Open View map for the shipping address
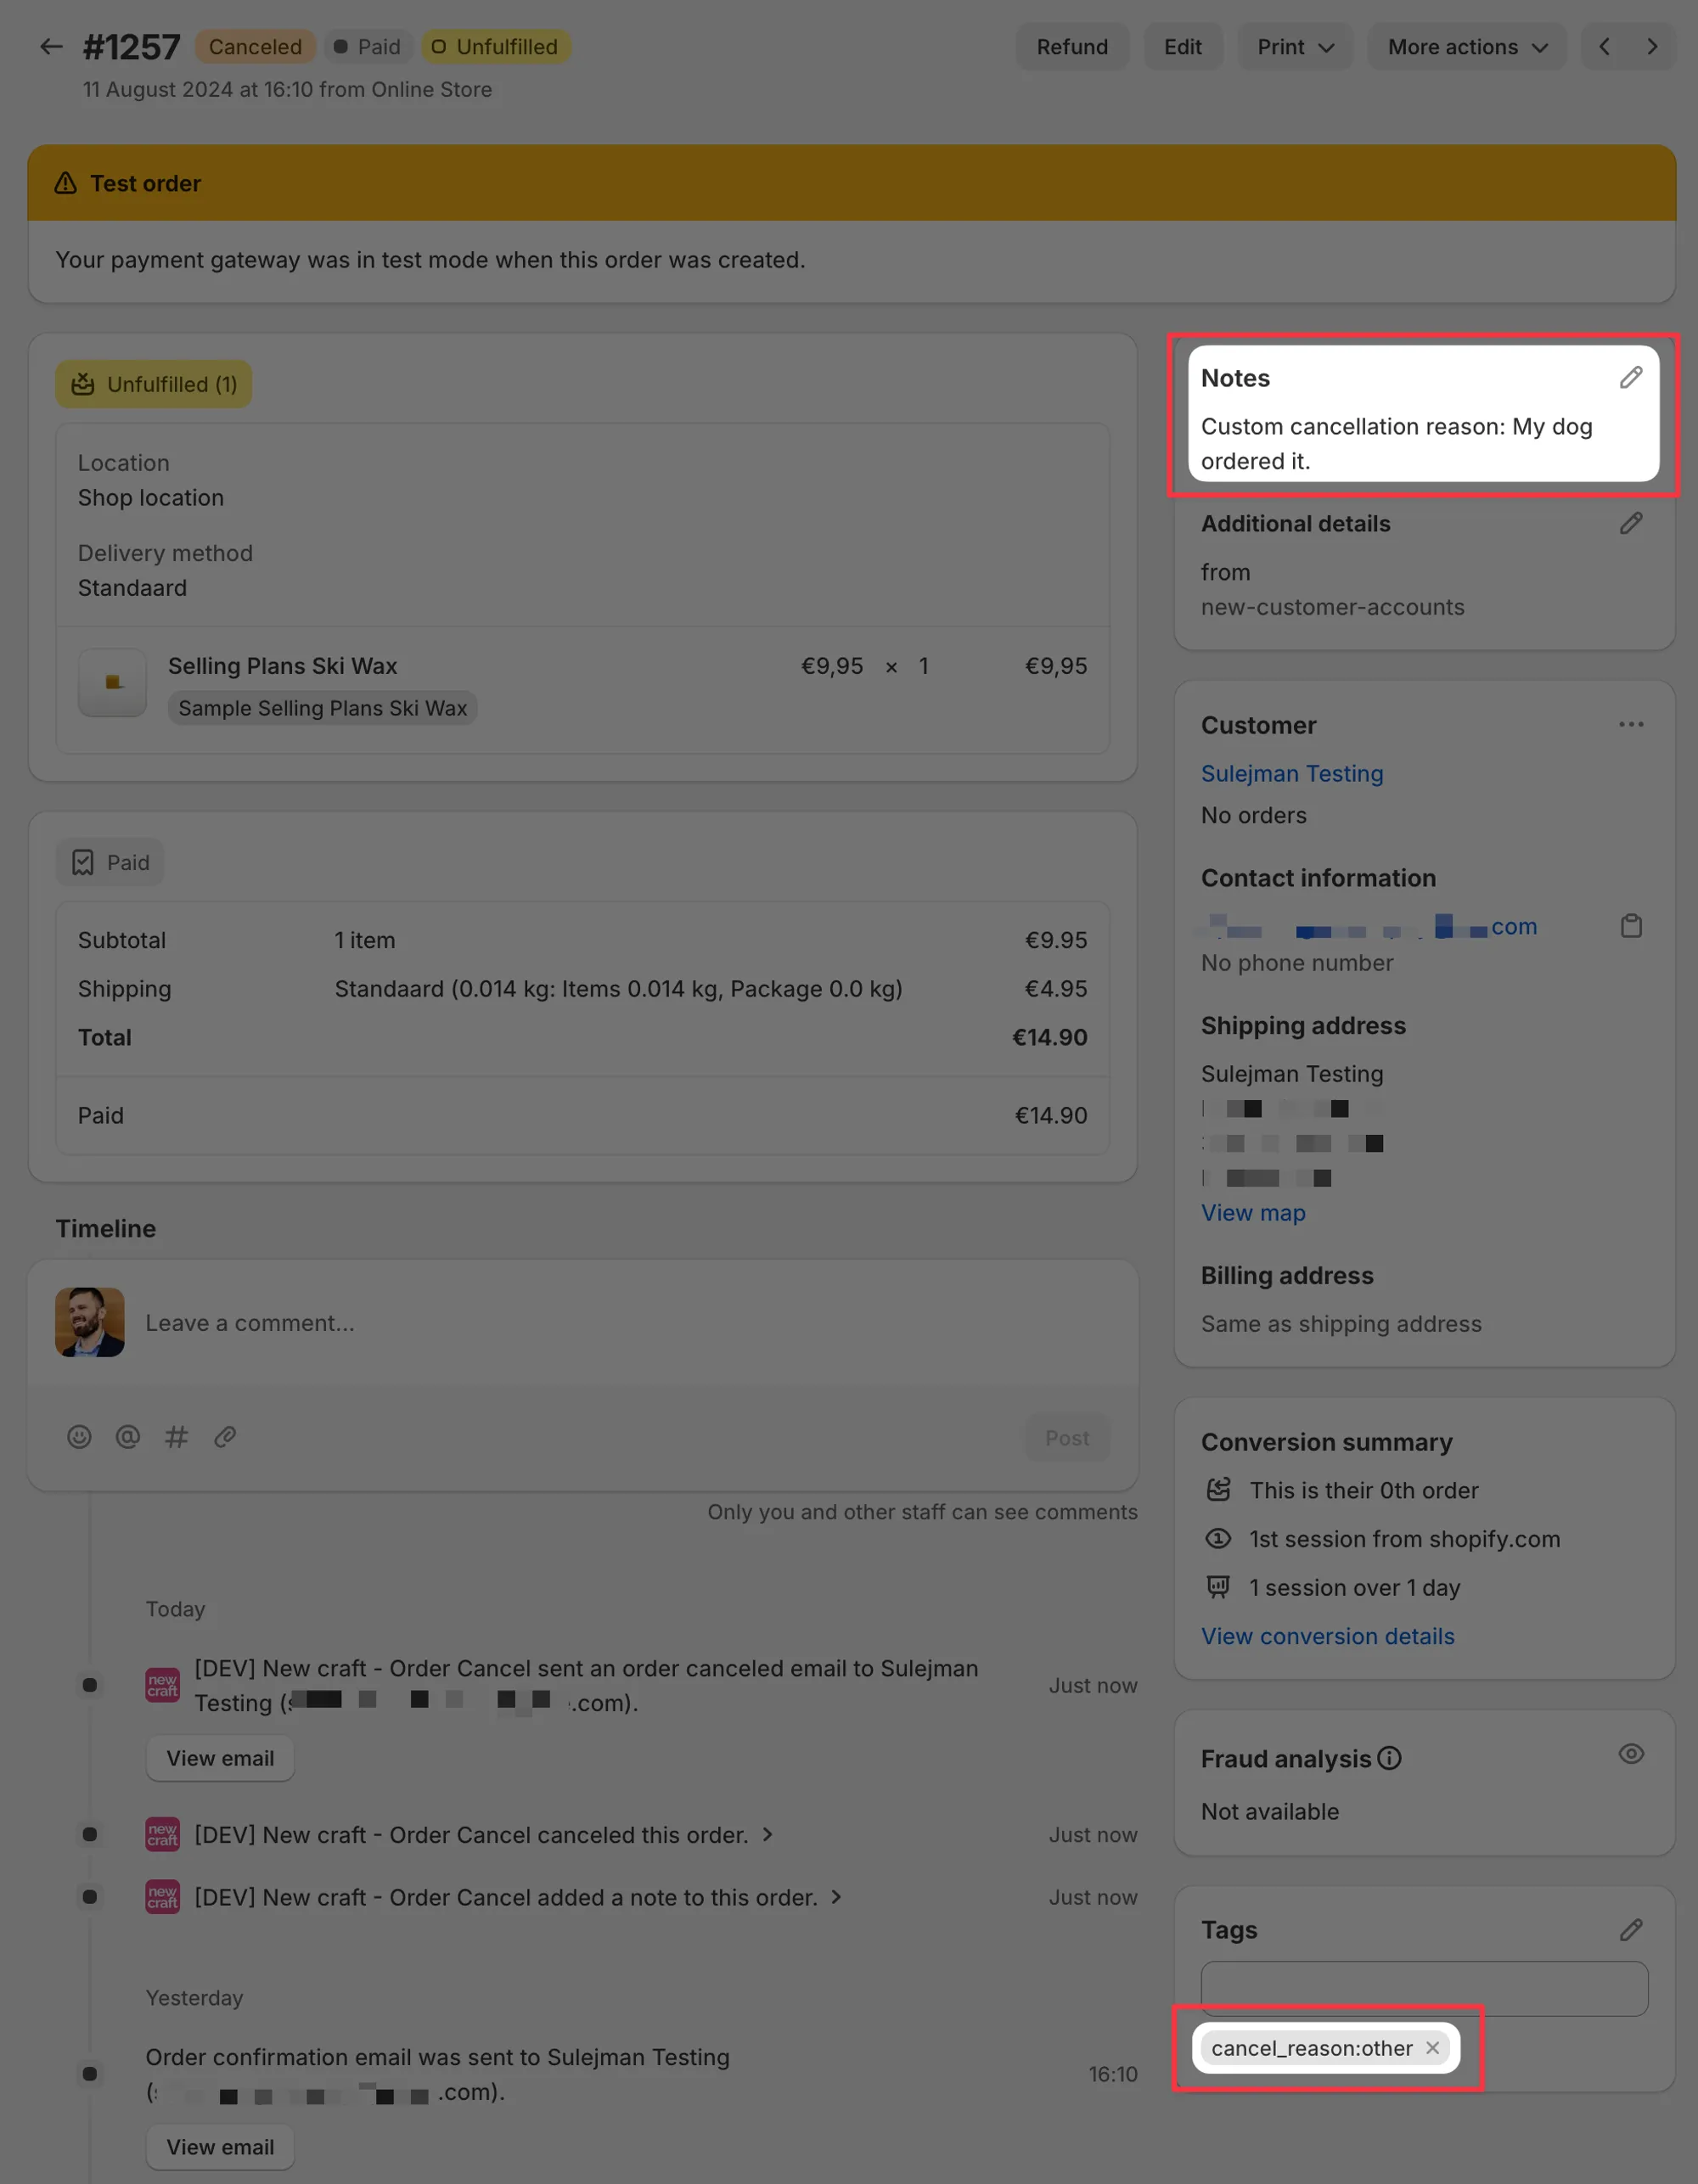Screen dimensions: 1698x2184 (x=1253, y=1212)
